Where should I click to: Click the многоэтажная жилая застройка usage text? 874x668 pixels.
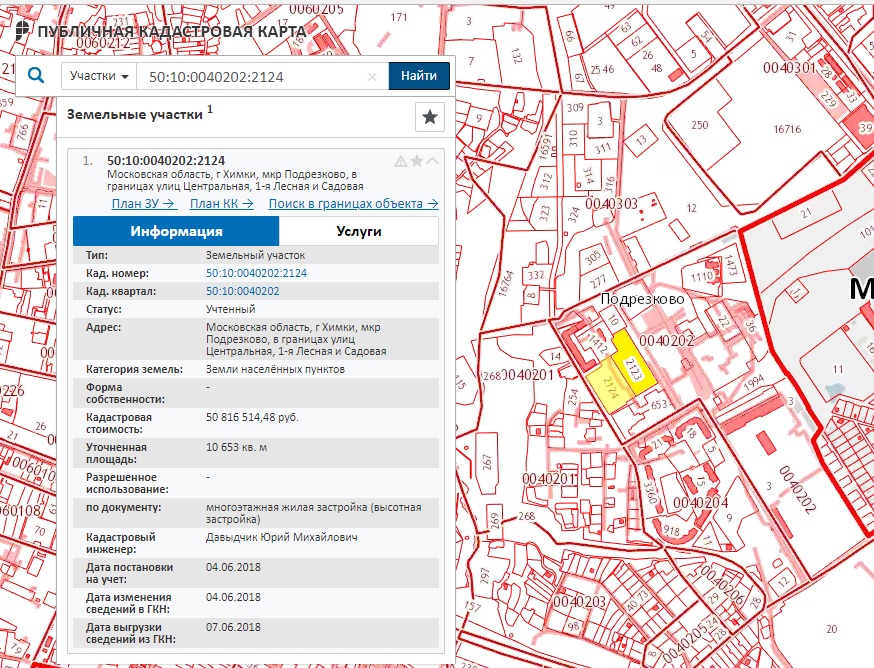click(x=314, y=513)
